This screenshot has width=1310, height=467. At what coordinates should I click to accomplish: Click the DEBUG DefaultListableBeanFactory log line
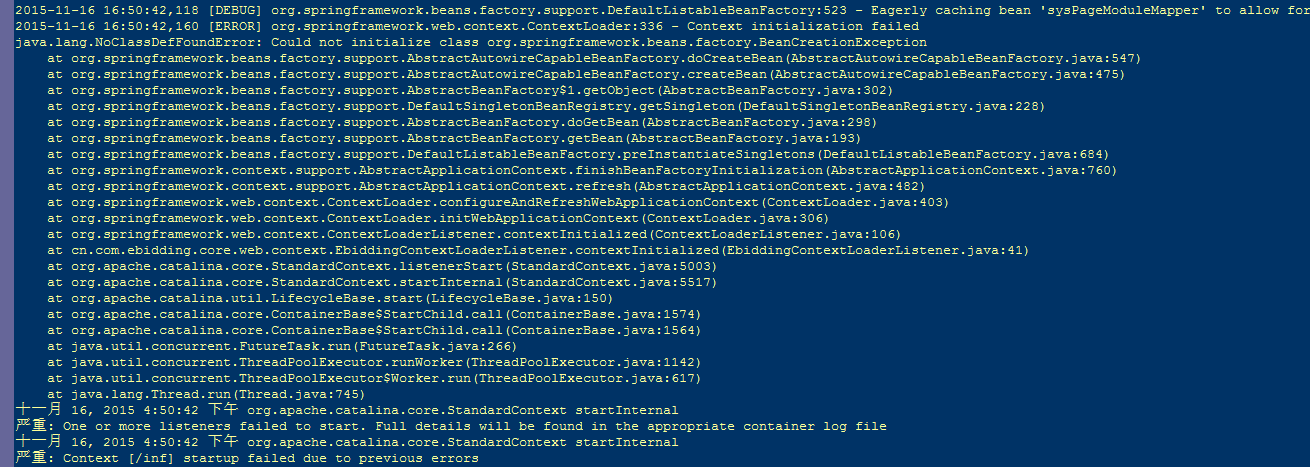point(663,11)
